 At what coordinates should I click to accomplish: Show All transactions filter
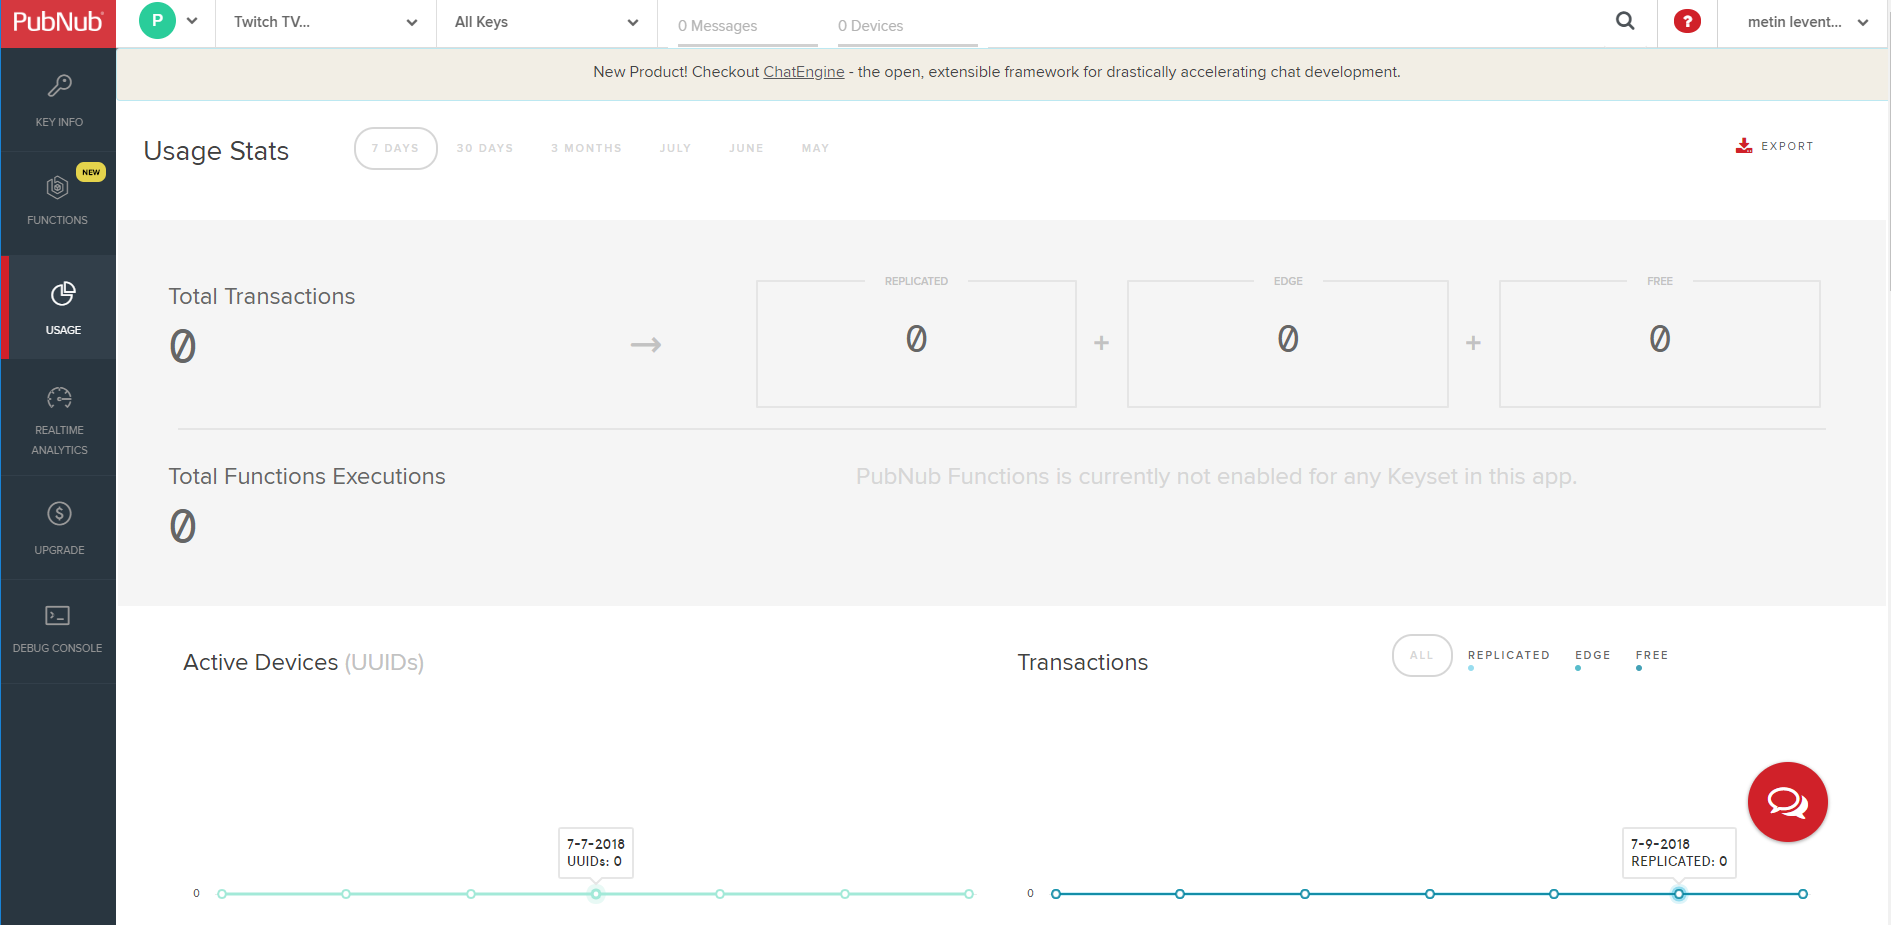tap(1422, 656)
